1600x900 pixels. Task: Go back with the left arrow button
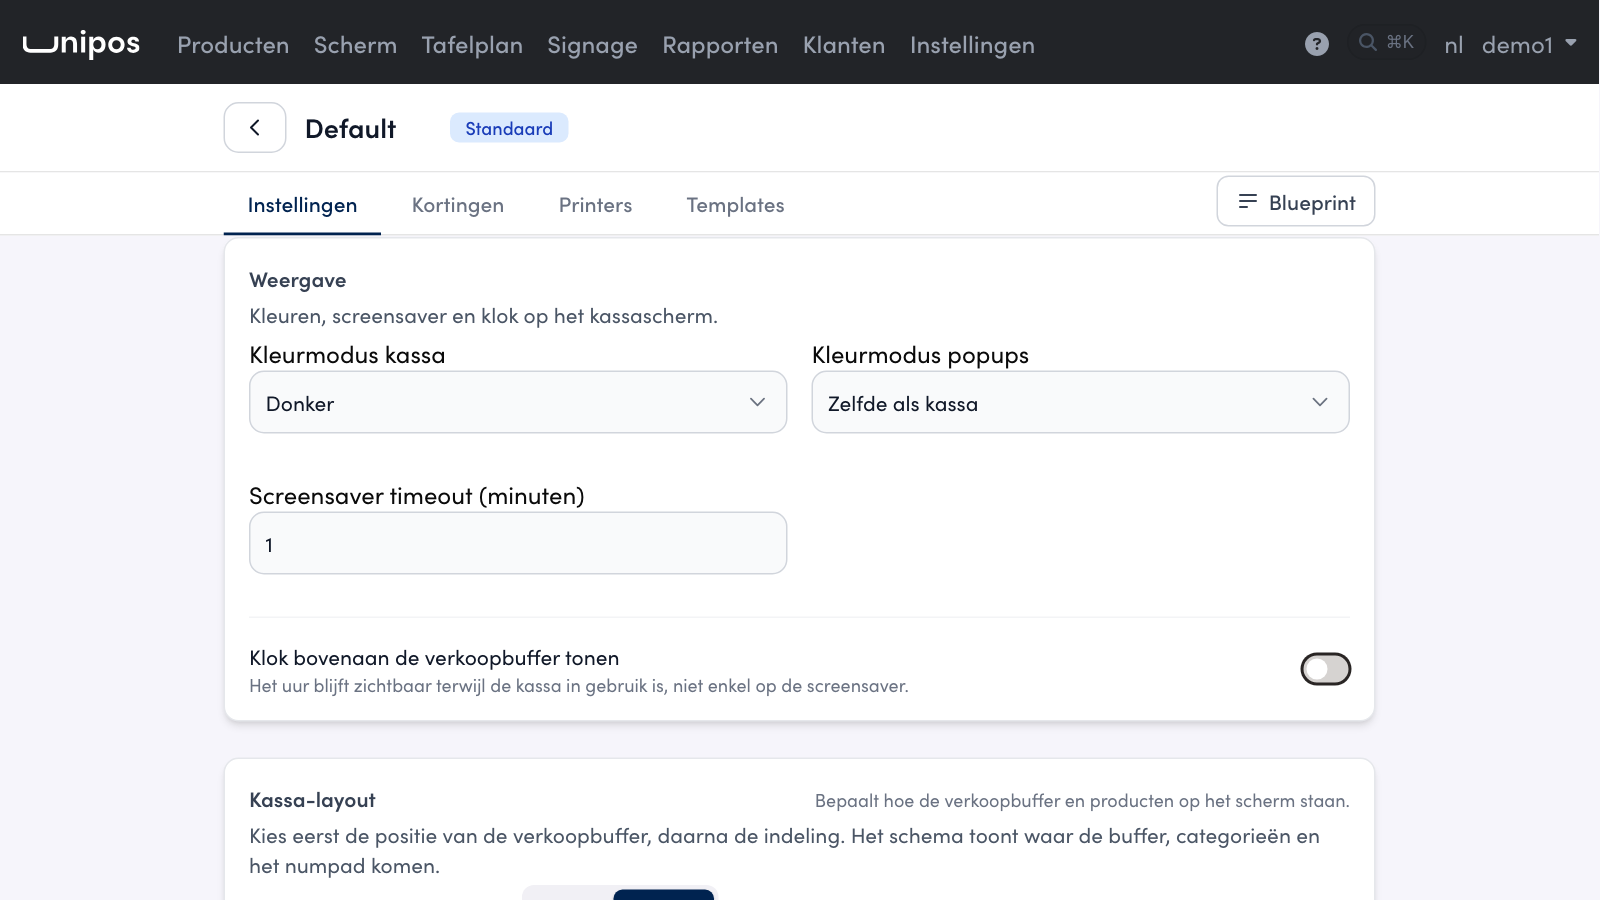[x=255, y=128]
